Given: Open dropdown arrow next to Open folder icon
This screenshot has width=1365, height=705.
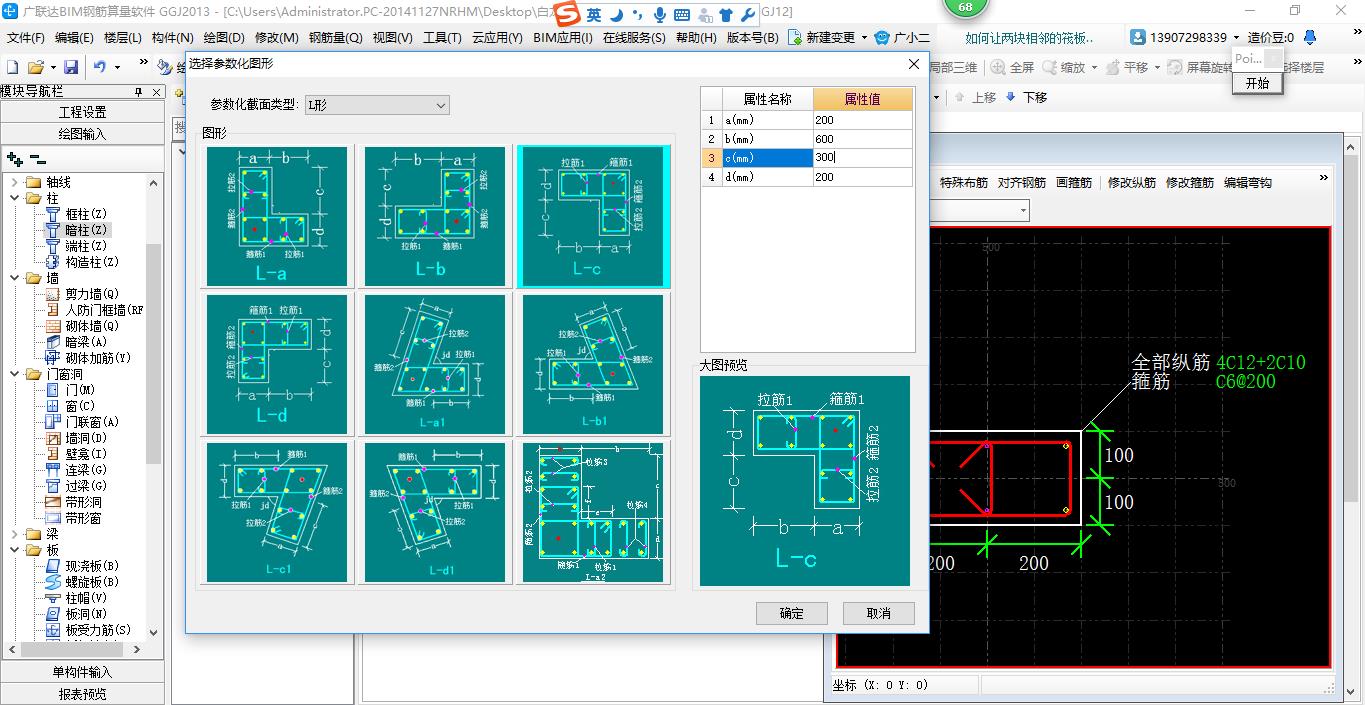Looking at the screenshot, I should [x=52, y=67].
